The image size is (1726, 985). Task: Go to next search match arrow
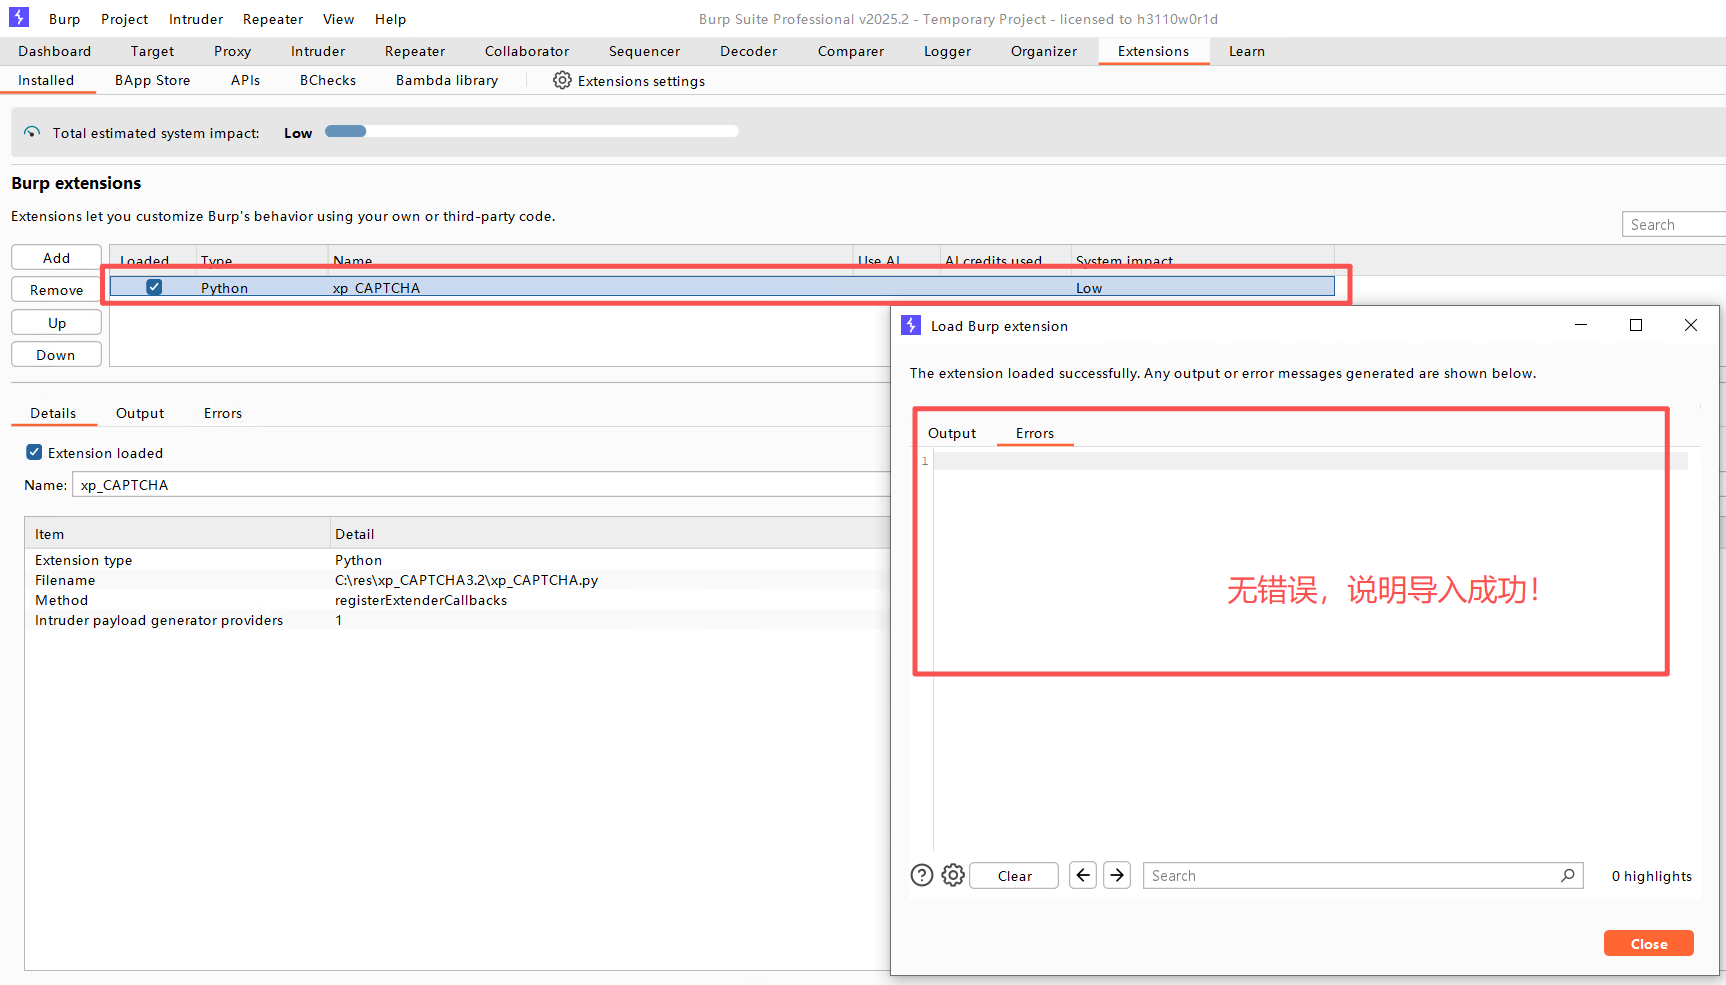(x=1117, y=875)
